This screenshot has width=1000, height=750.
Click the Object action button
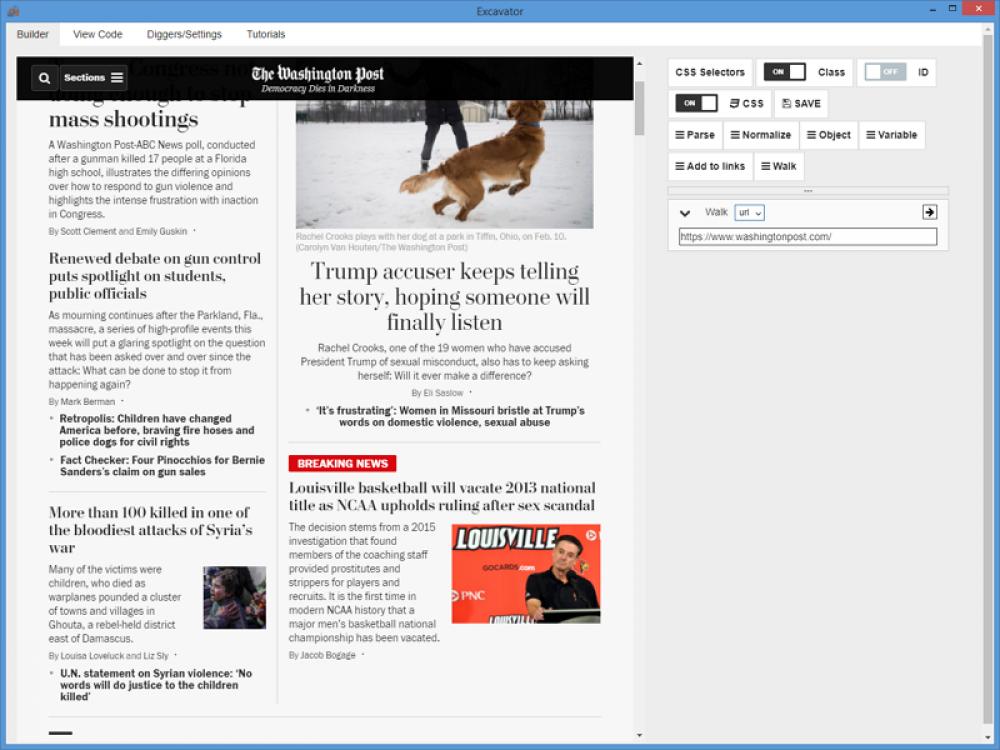click(828, 135)
